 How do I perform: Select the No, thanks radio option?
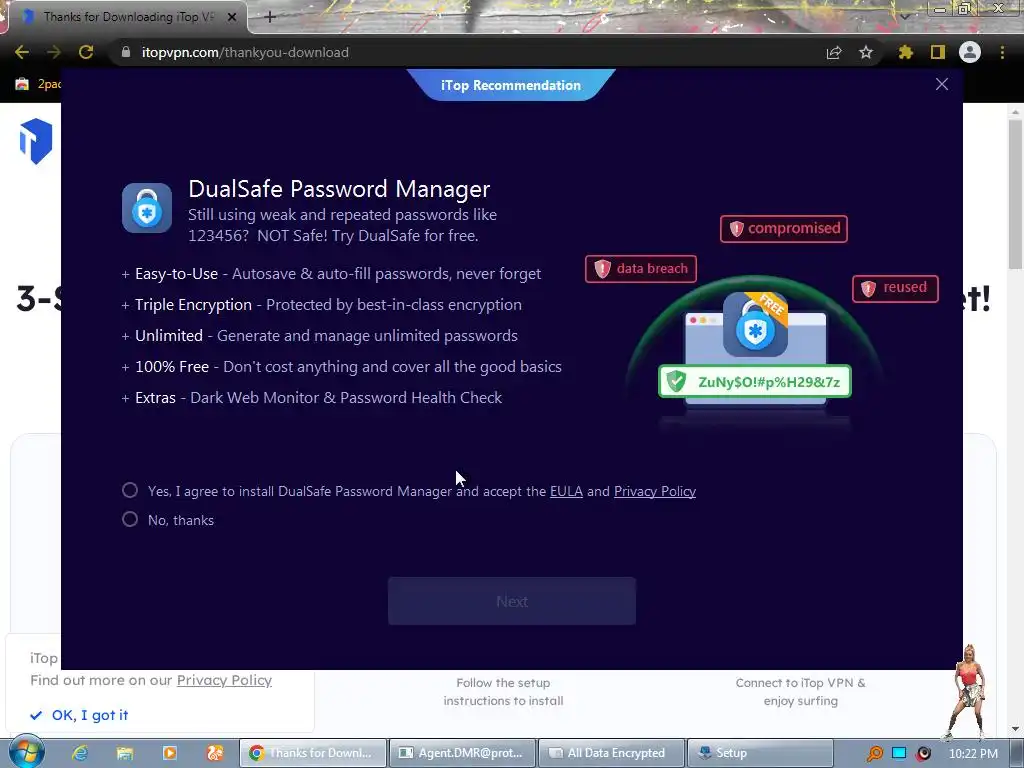coord(130,519)
